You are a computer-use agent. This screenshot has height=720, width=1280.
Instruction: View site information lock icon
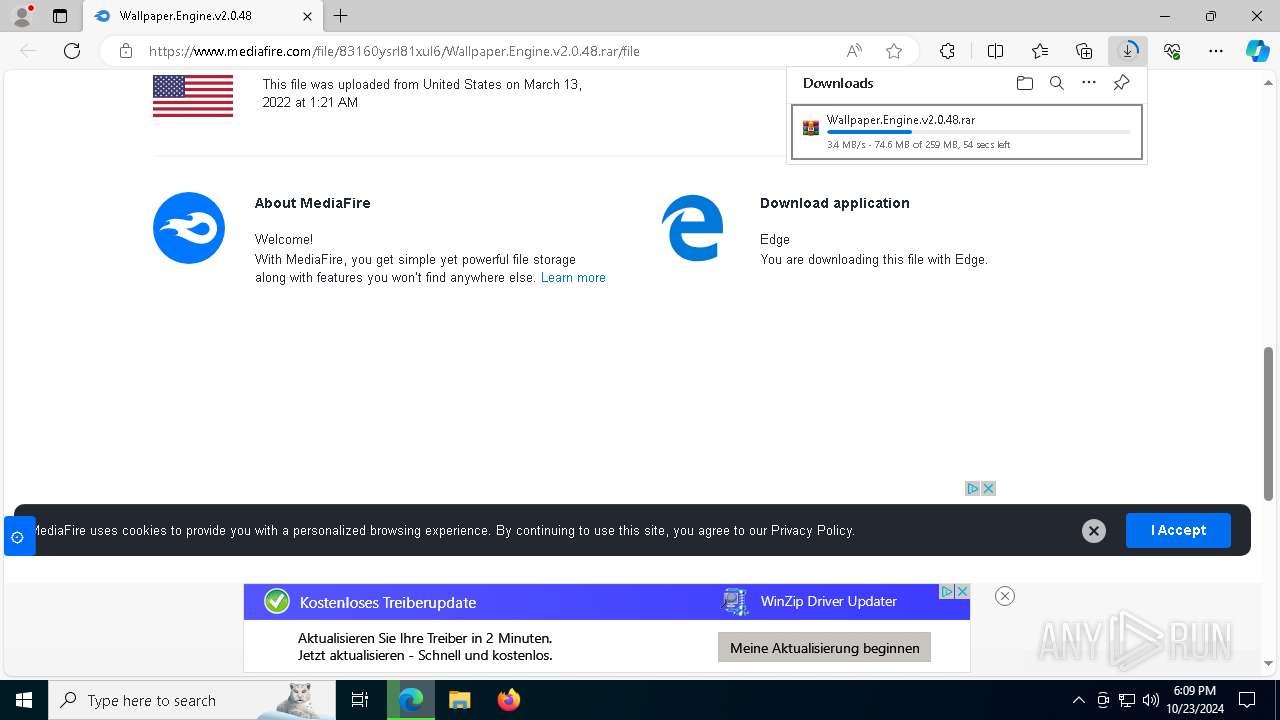pos(126,51)
